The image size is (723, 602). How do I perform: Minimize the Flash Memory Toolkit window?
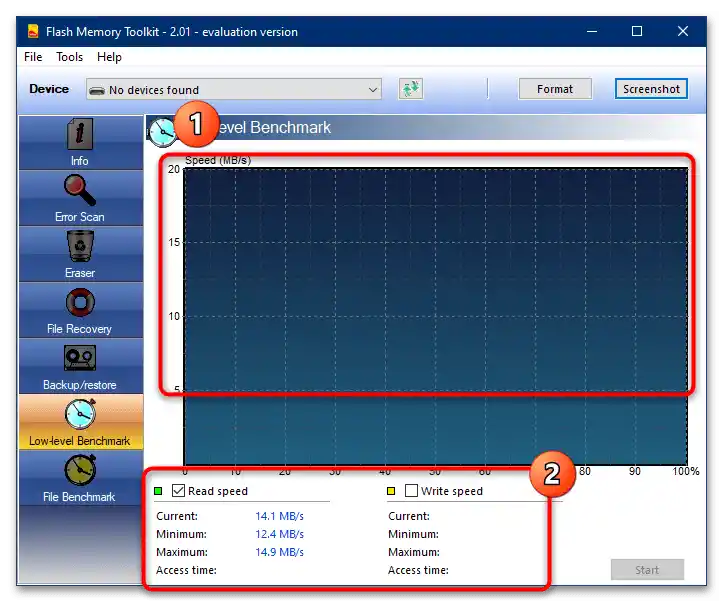coord(592,31)
